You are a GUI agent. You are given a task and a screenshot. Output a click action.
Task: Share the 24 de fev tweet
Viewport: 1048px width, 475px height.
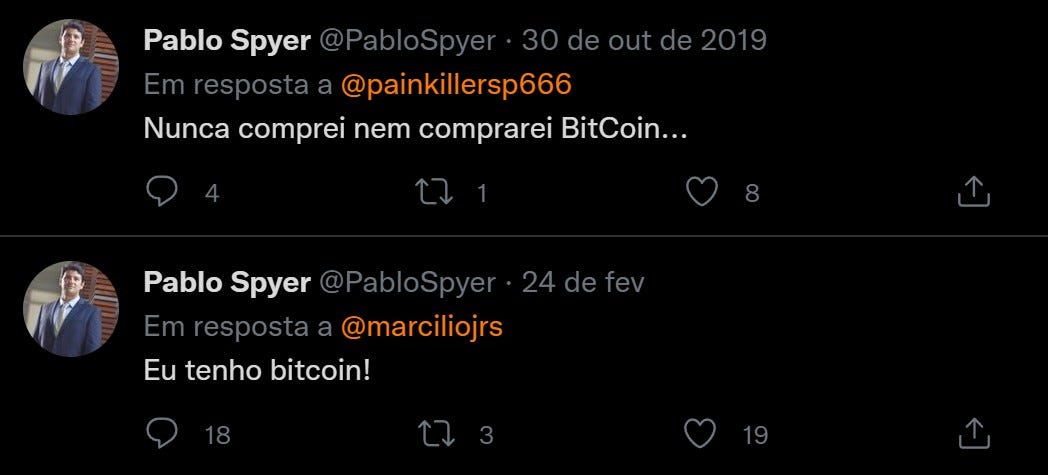pos(973,433)
